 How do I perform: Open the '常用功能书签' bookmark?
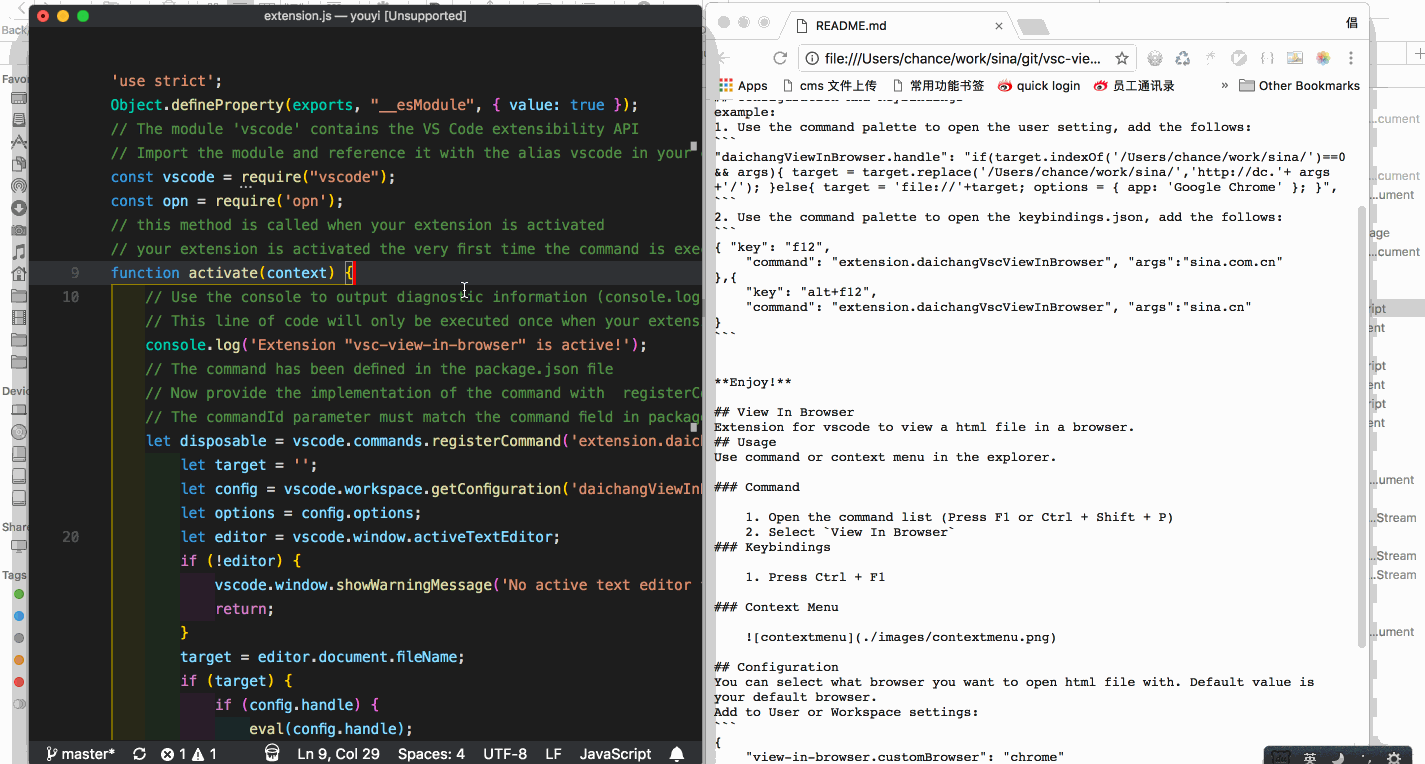pos(938,85)
